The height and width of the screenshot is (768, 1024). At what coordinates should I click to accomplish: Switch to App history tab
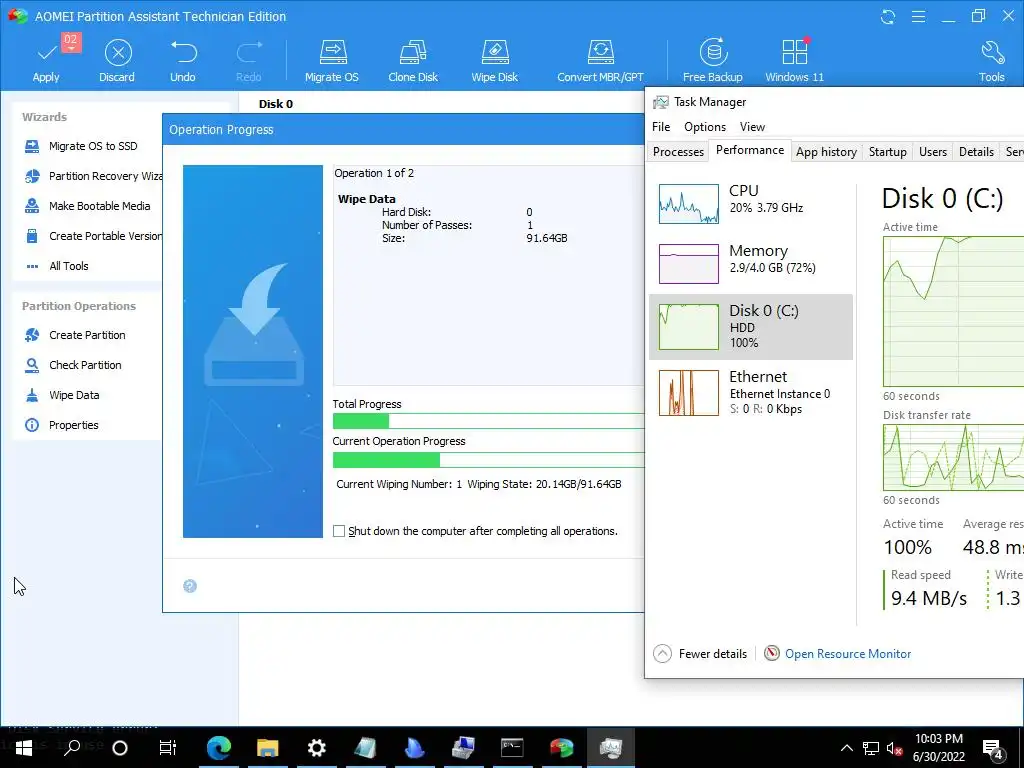[826, 152]
